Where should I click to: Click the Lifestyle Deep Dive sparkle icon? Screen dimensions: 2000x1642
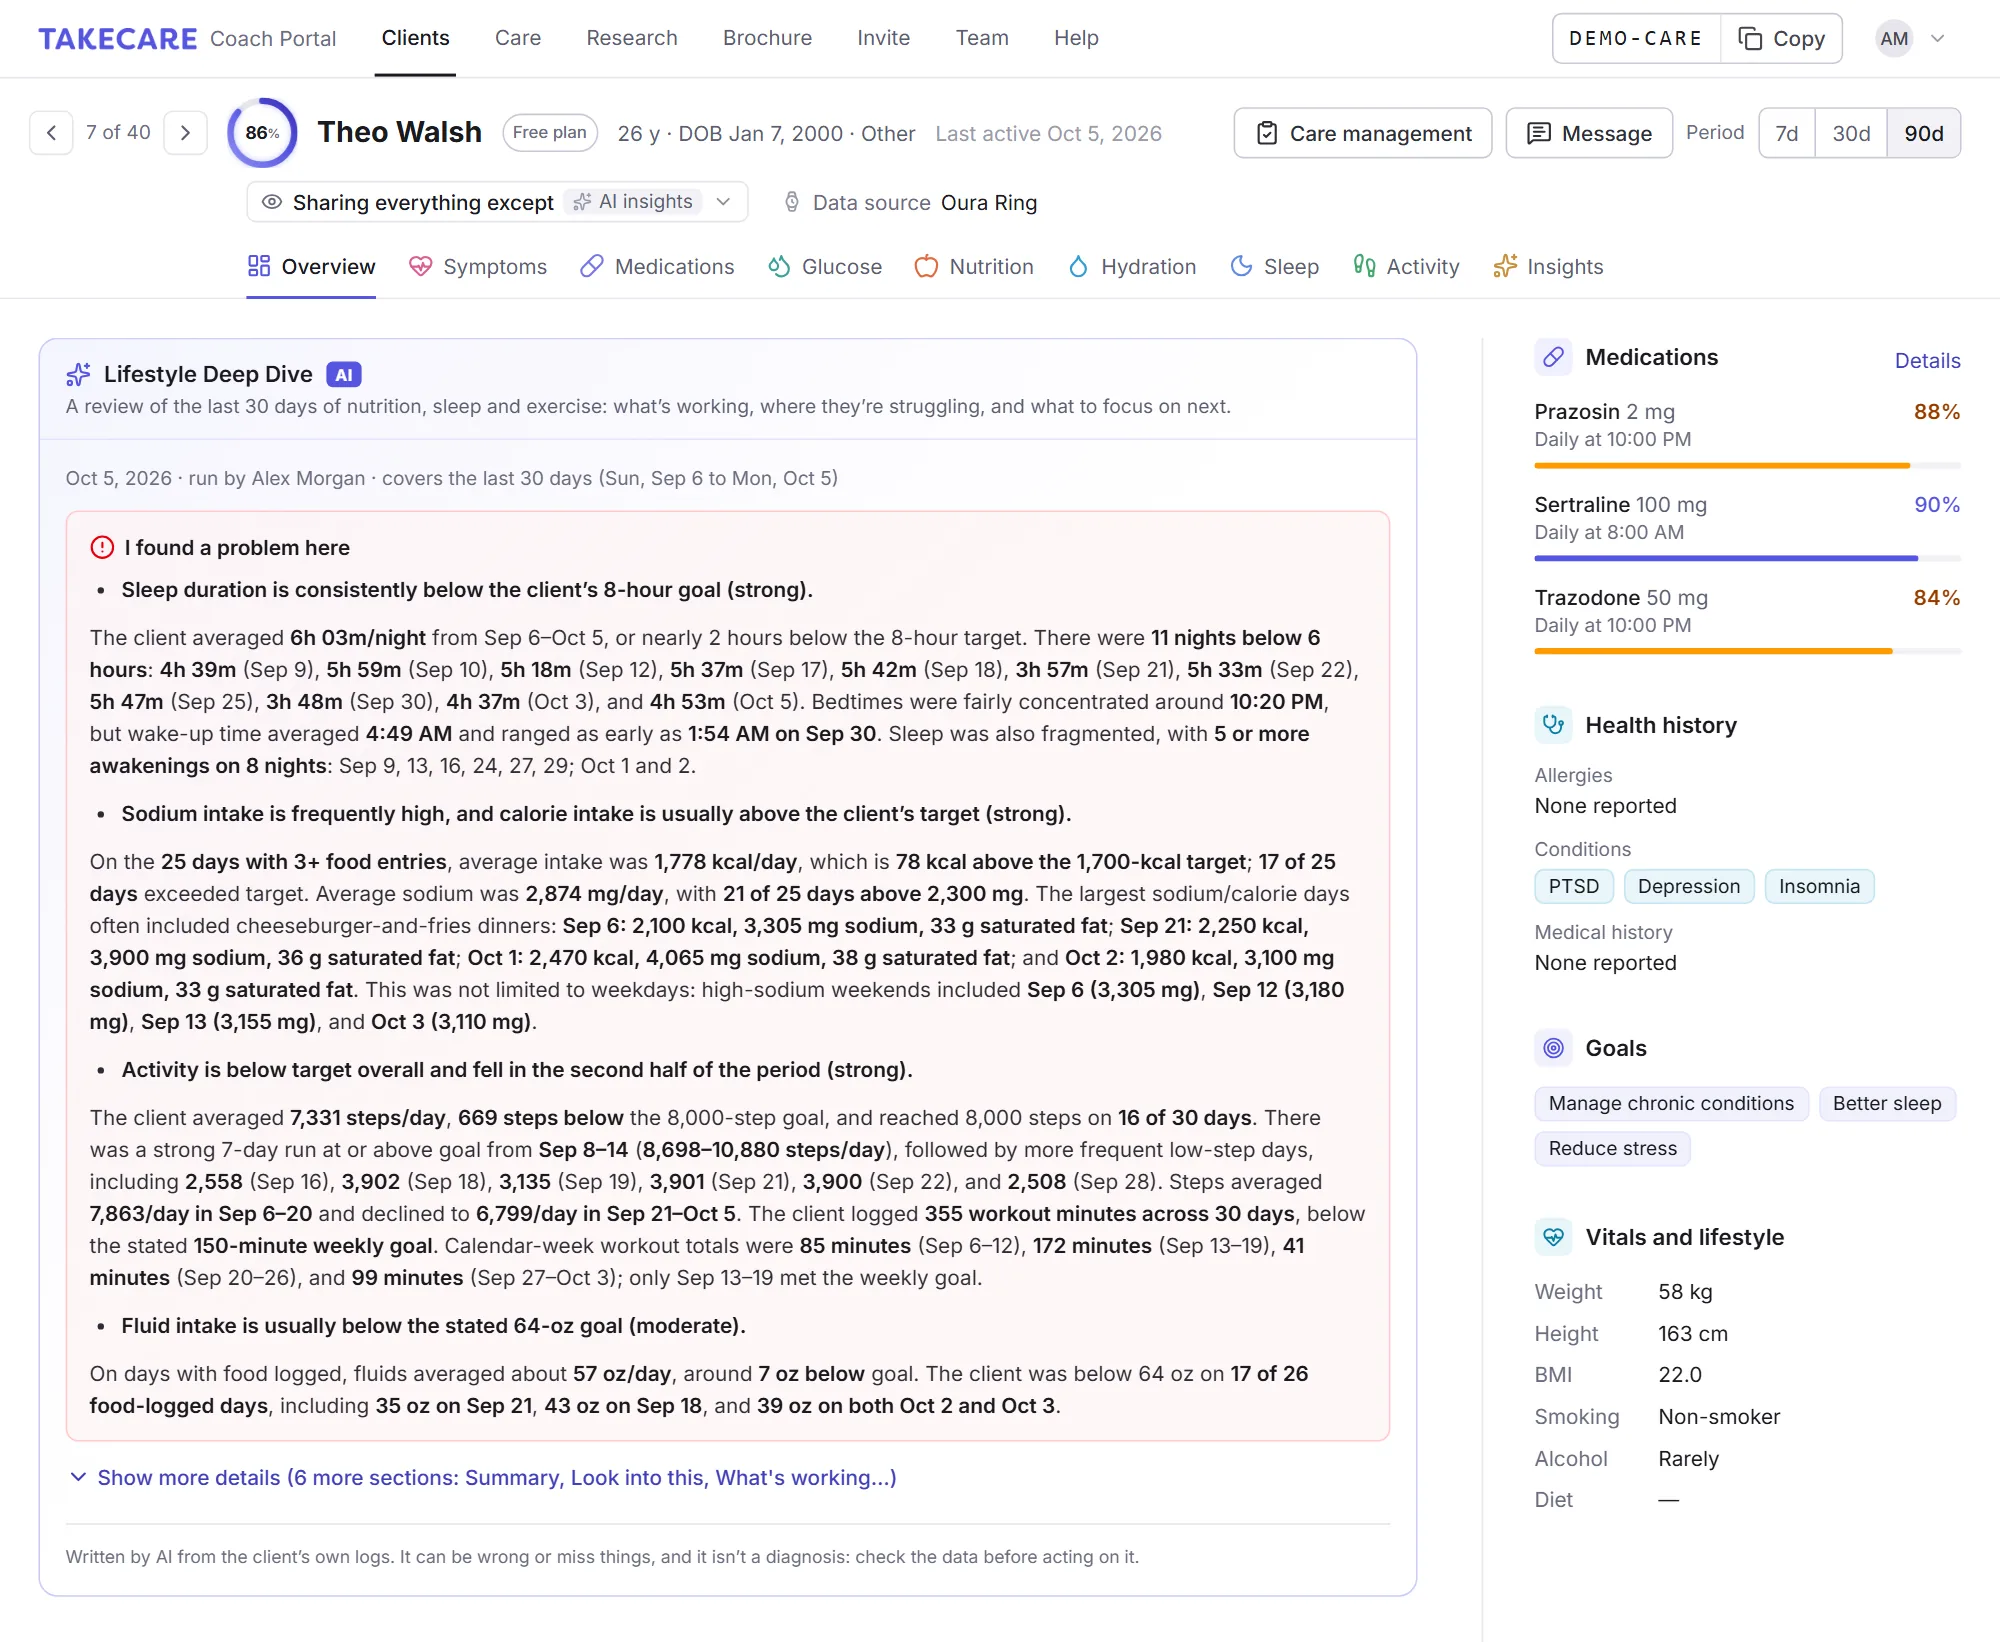[78, 375]
